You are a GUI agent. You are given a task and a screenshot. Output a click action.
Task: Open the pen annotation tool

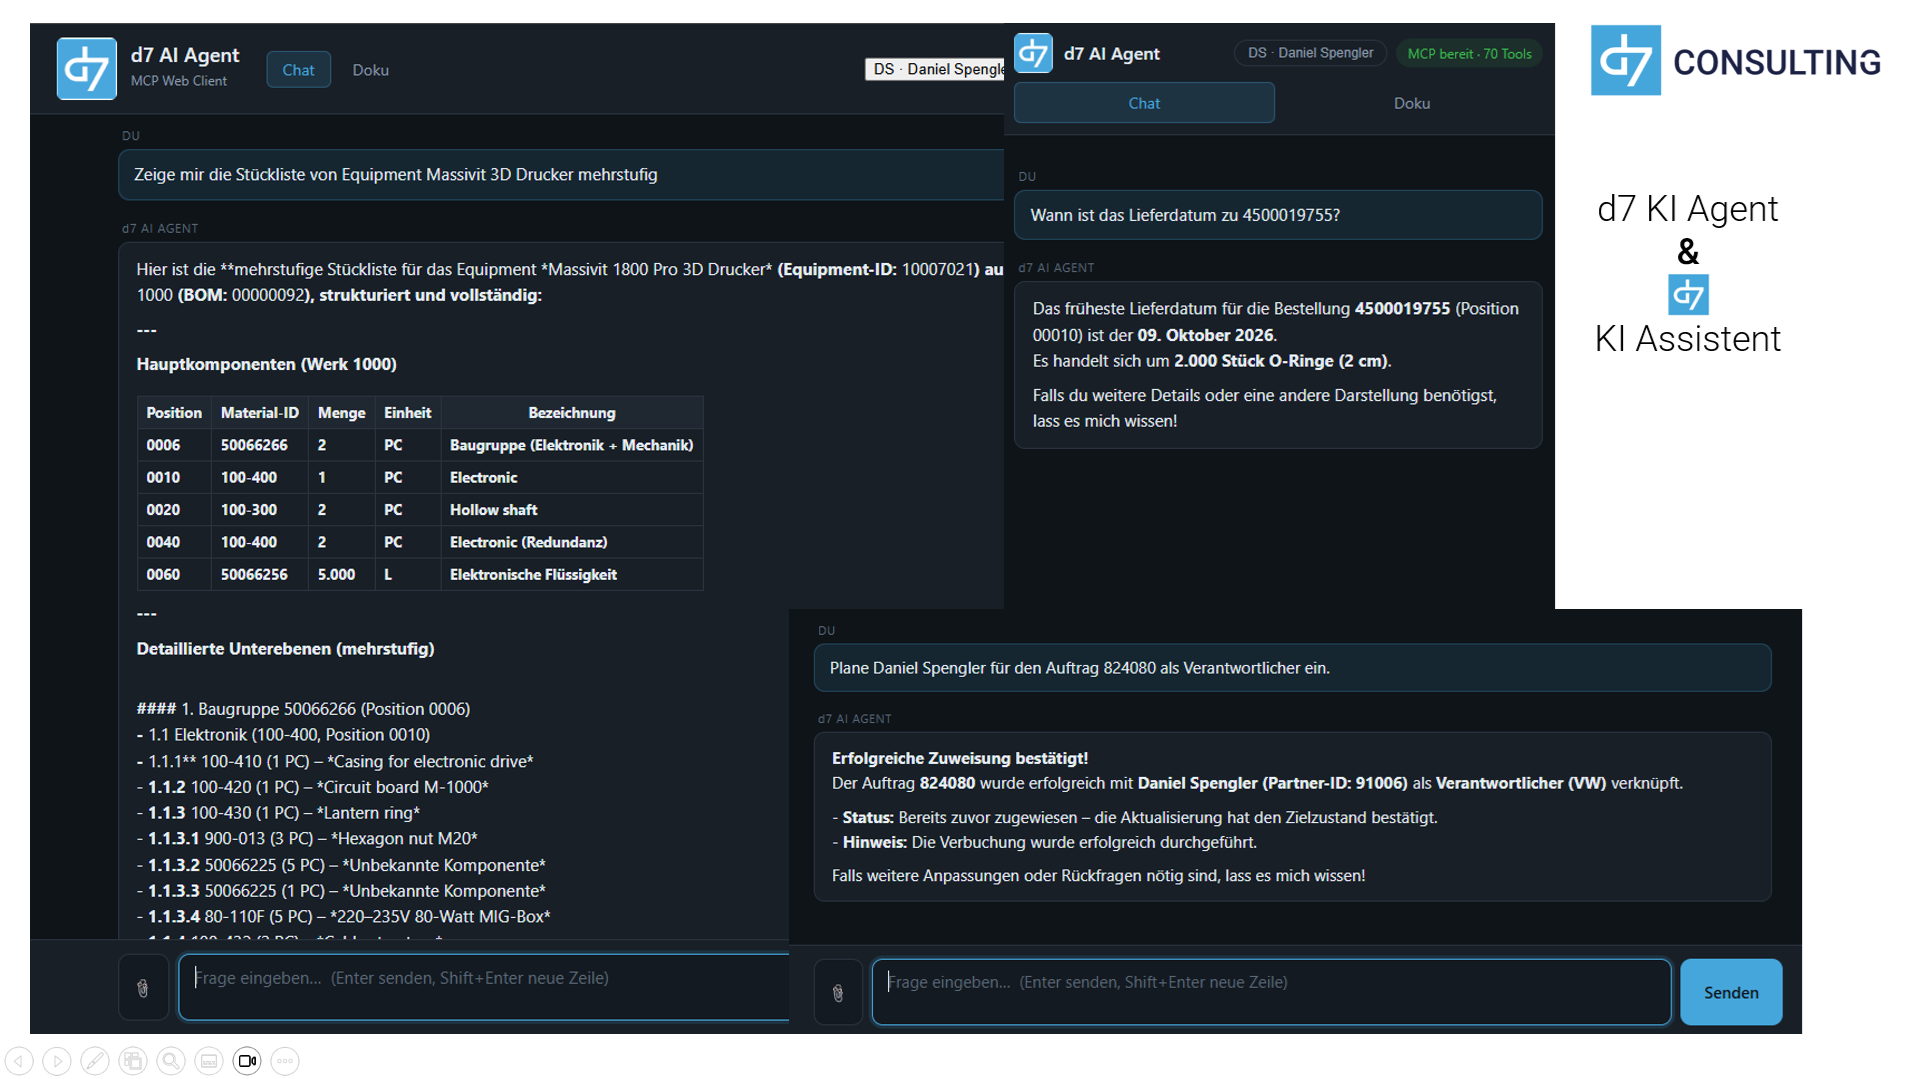click(x=95, y=1061)
